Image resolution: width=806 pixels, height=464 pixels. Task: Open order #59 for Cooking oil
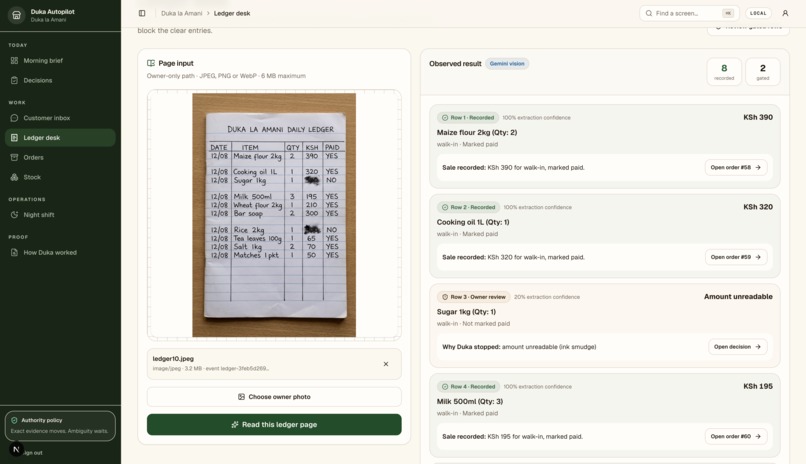coord(736,257)
